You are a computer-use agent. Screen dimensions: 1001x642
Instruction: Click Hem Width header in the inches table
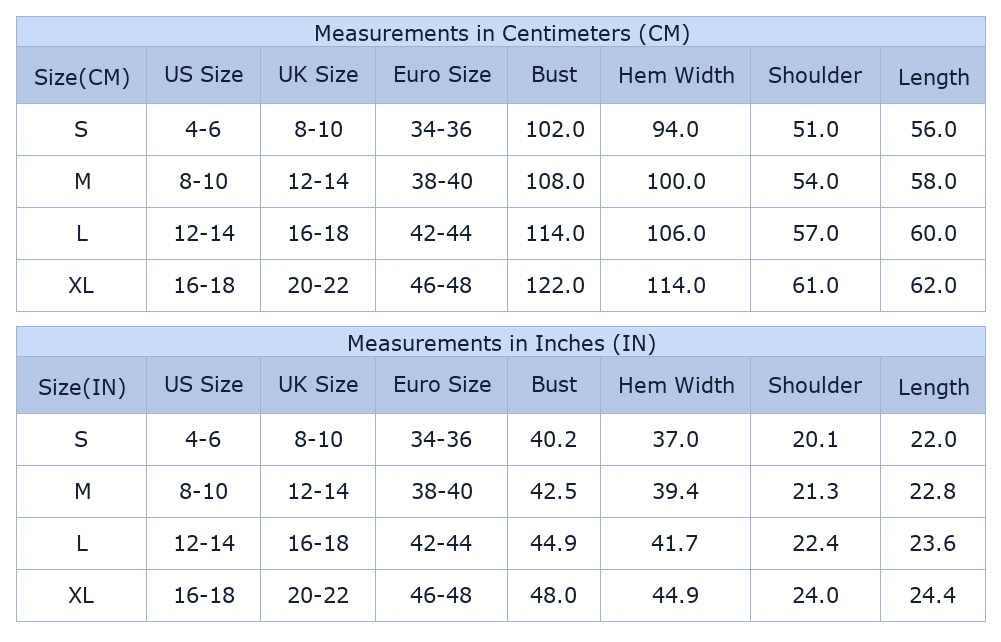[676, 385]
